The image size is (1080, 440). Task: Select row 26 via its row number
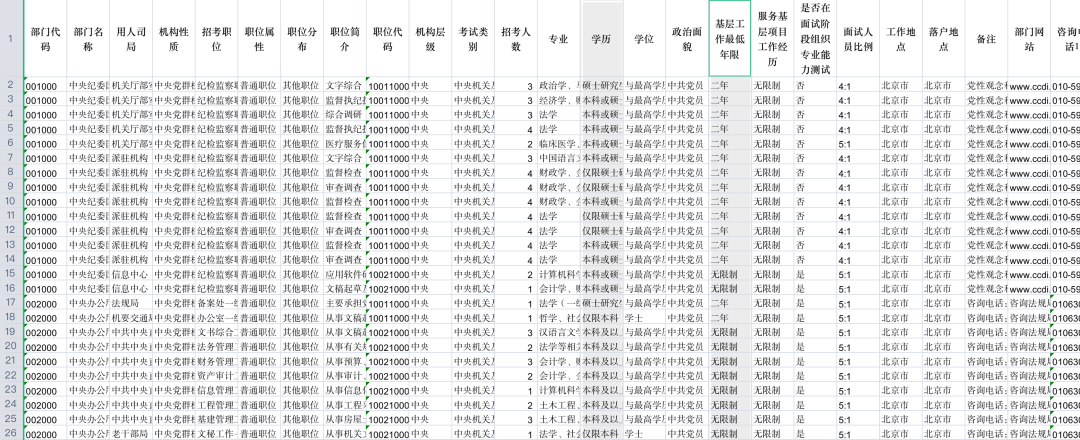click(x=10, y=433)
